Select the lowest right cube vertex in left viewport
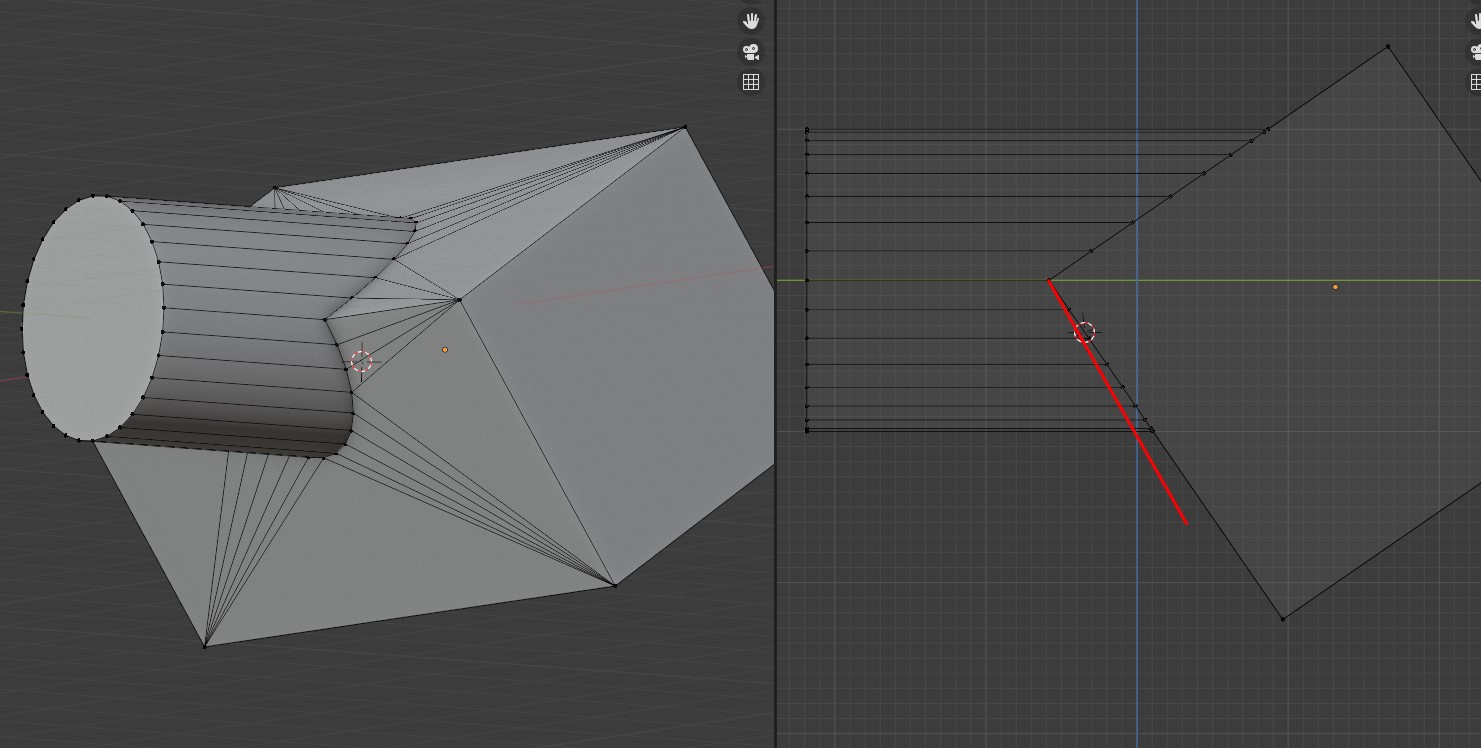The width and height of the screenshot is (1481, 748). tap(614, 585)
